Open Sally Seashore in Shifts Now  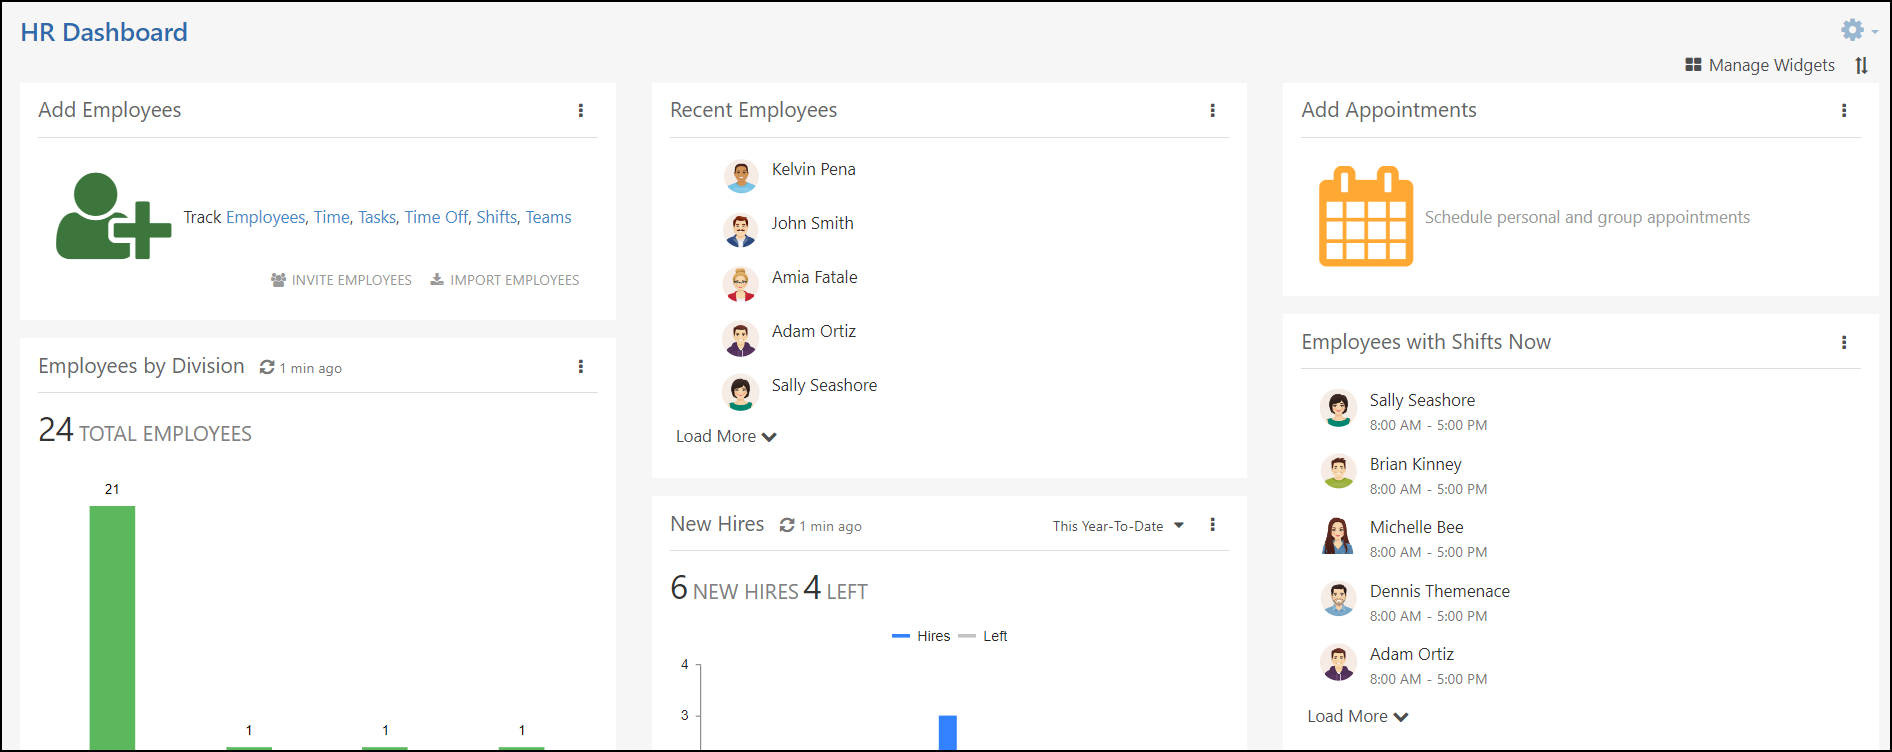[x=1422, y=400]
